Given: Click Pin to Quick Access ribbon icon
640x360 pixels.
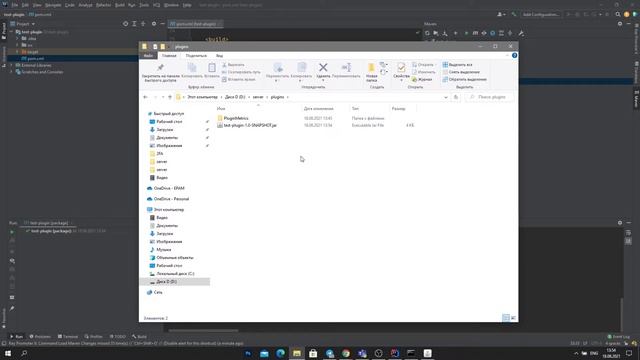Looking at the screenshot, I should pos(160,72).
